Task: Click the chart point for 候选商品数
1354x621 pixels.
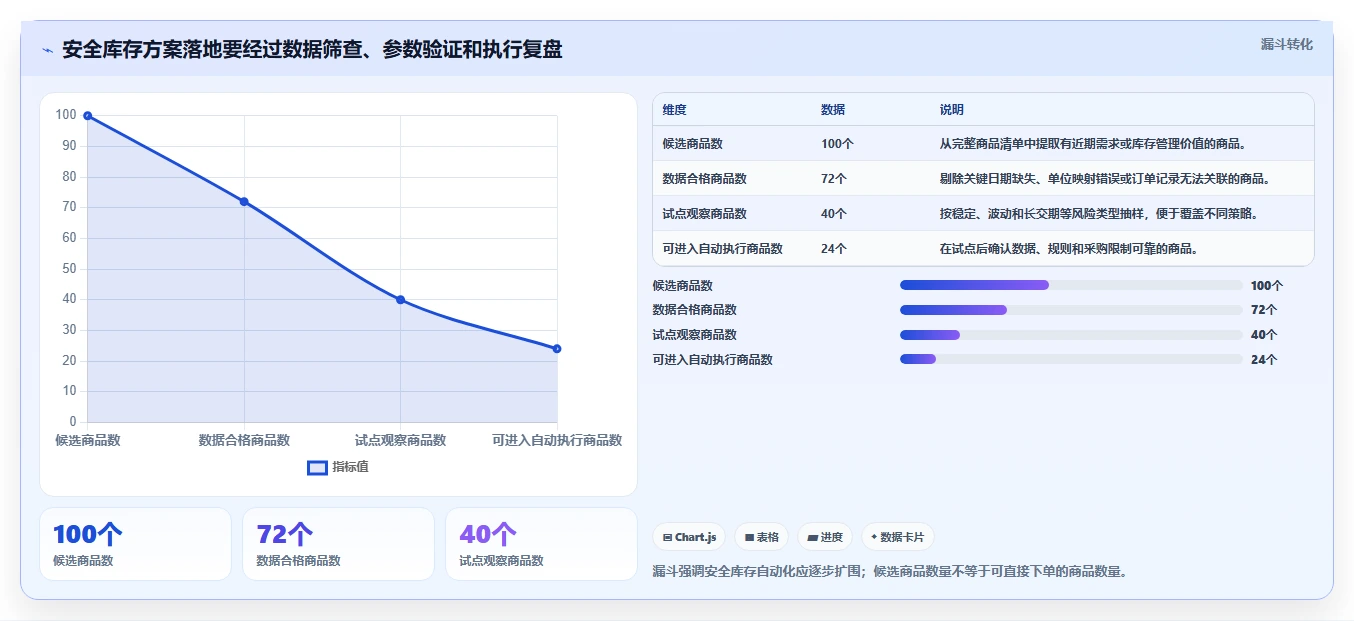Action: (88, 116)
